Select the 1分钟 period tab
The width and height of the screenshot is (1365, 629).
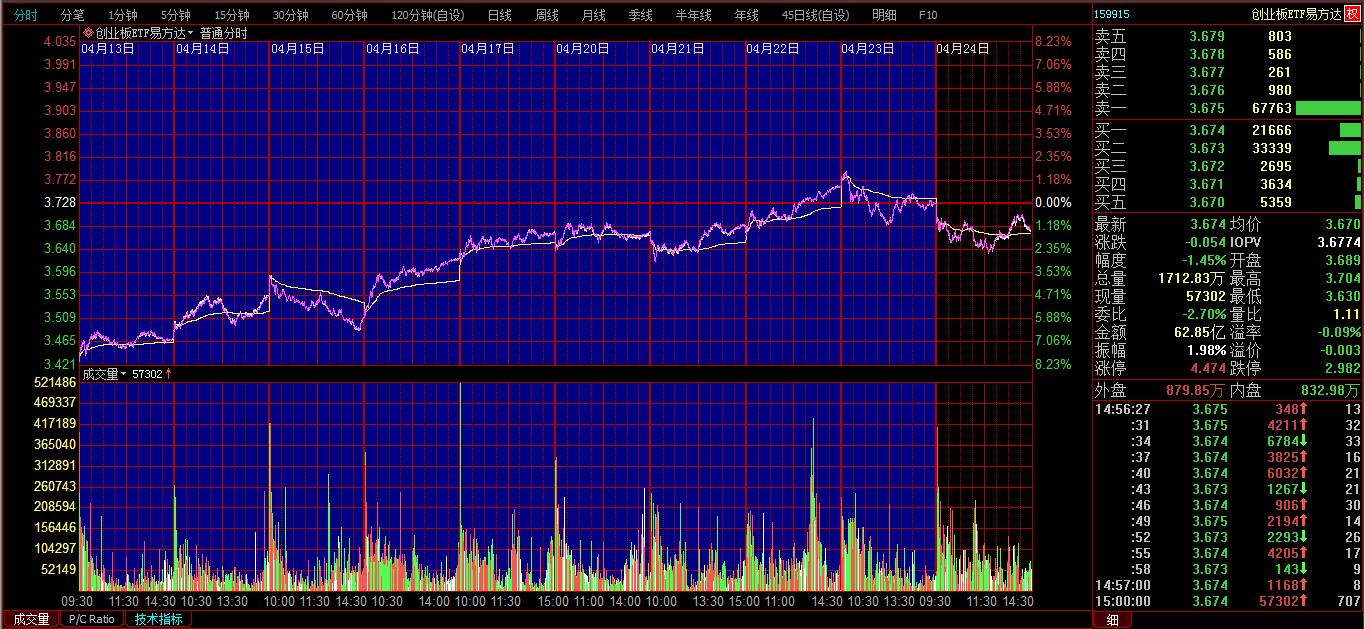click(x=123, y=15)
